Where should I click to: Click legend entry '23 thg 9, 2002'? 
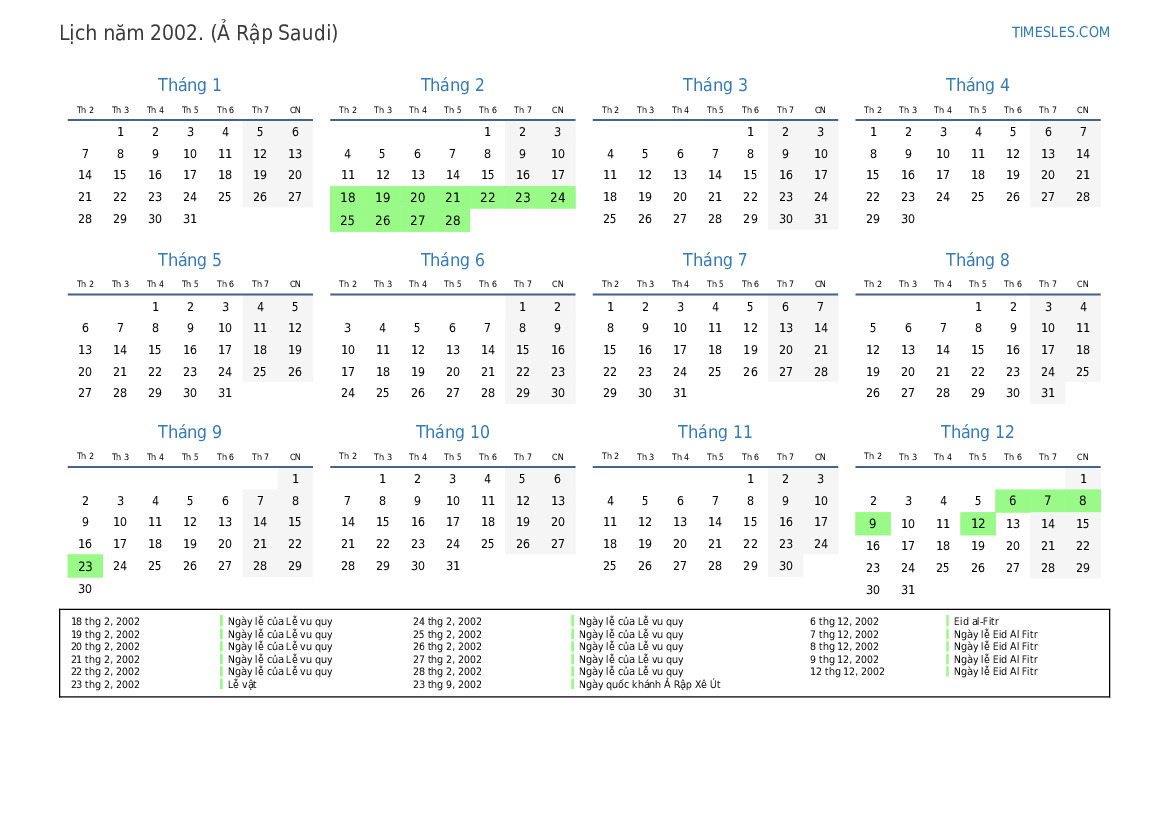(447, 685)
